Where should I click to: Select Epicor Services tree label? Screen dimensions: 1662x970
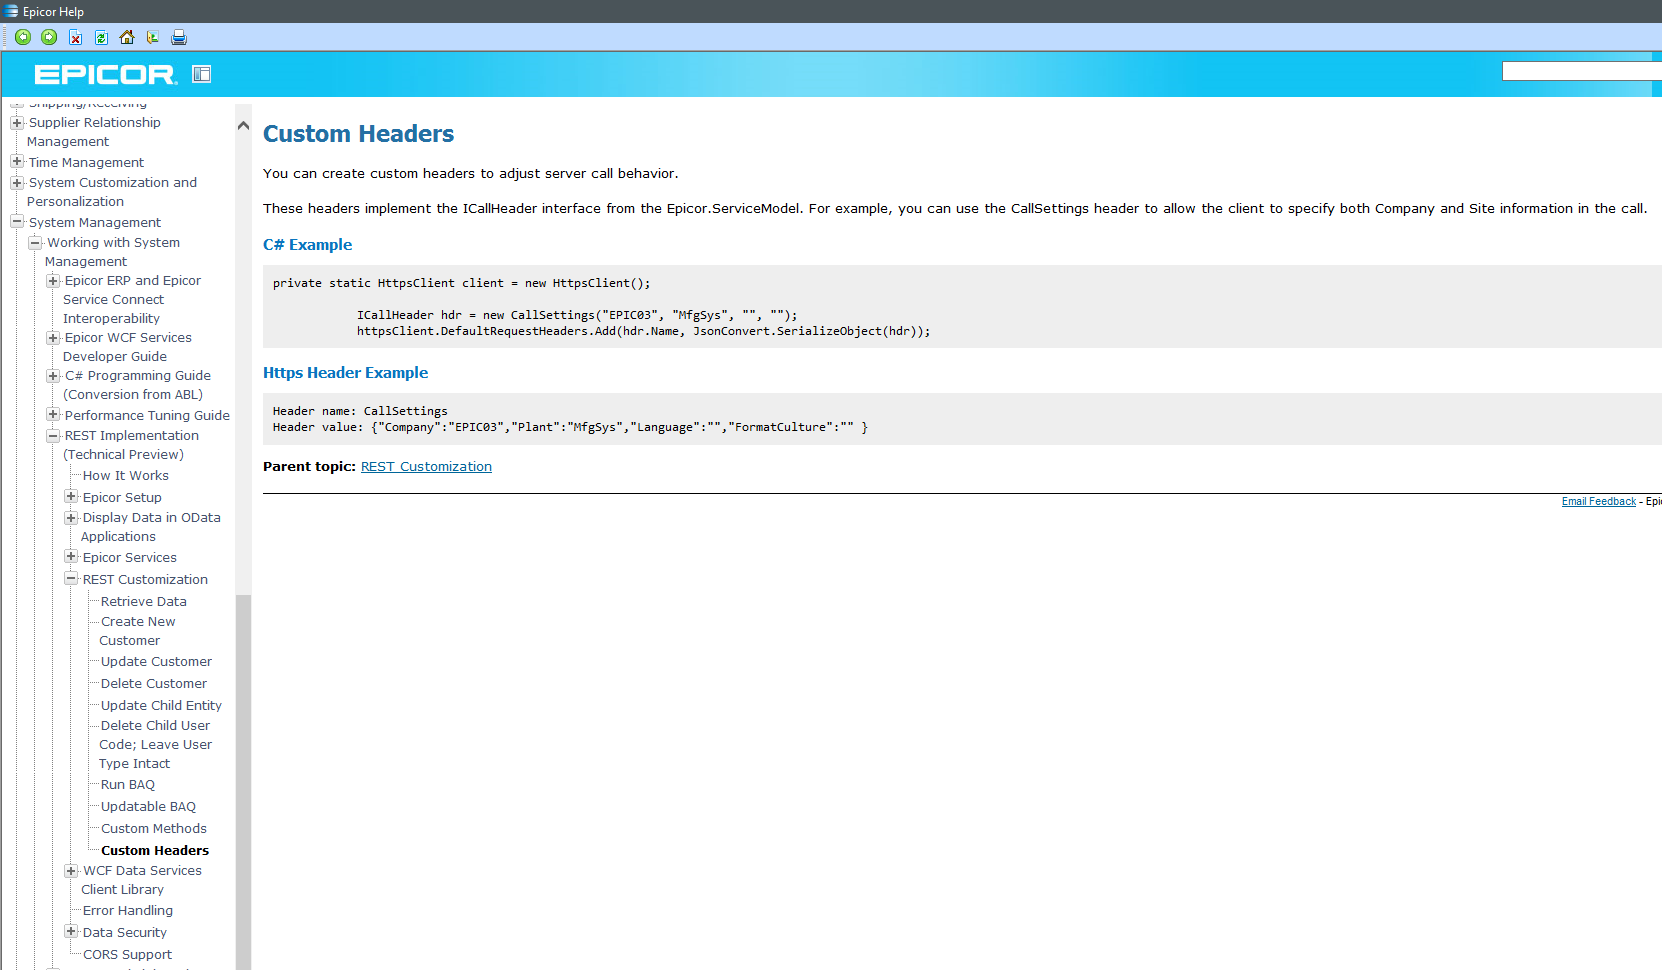[x=130, y=558]
